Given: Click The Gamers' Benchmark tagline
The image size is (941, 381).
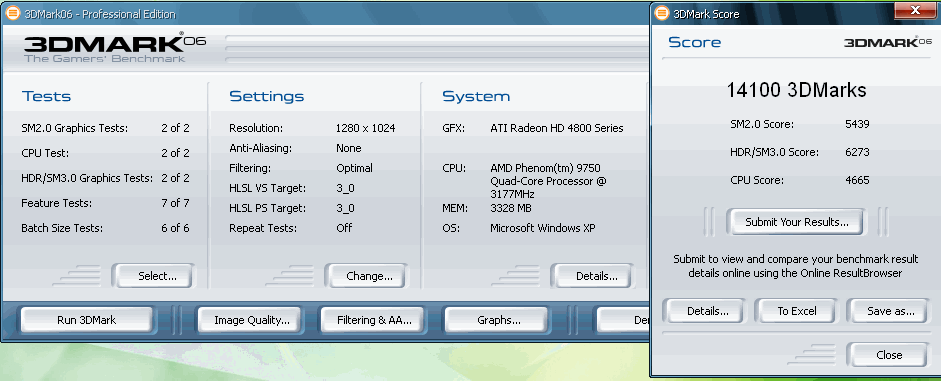Looking at the screenshot, I should 104,59.
